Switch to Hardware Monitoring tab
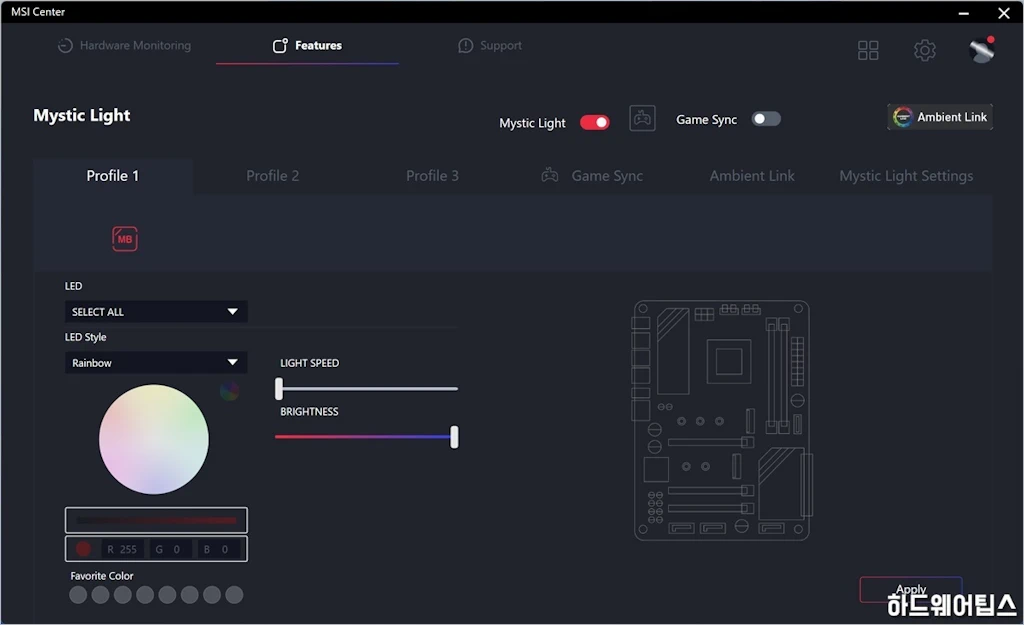 tap(125, 46)
